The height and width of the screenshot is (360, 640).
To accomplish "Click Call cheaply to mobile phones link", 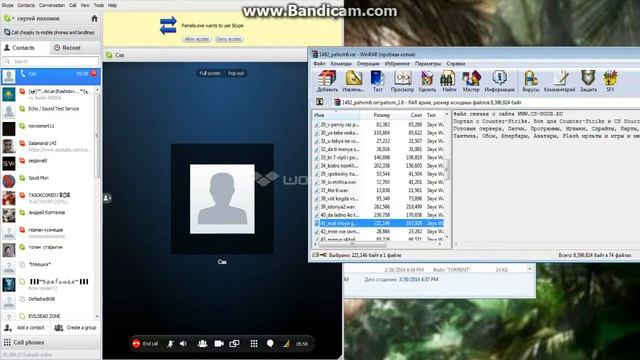I will 49,32.
